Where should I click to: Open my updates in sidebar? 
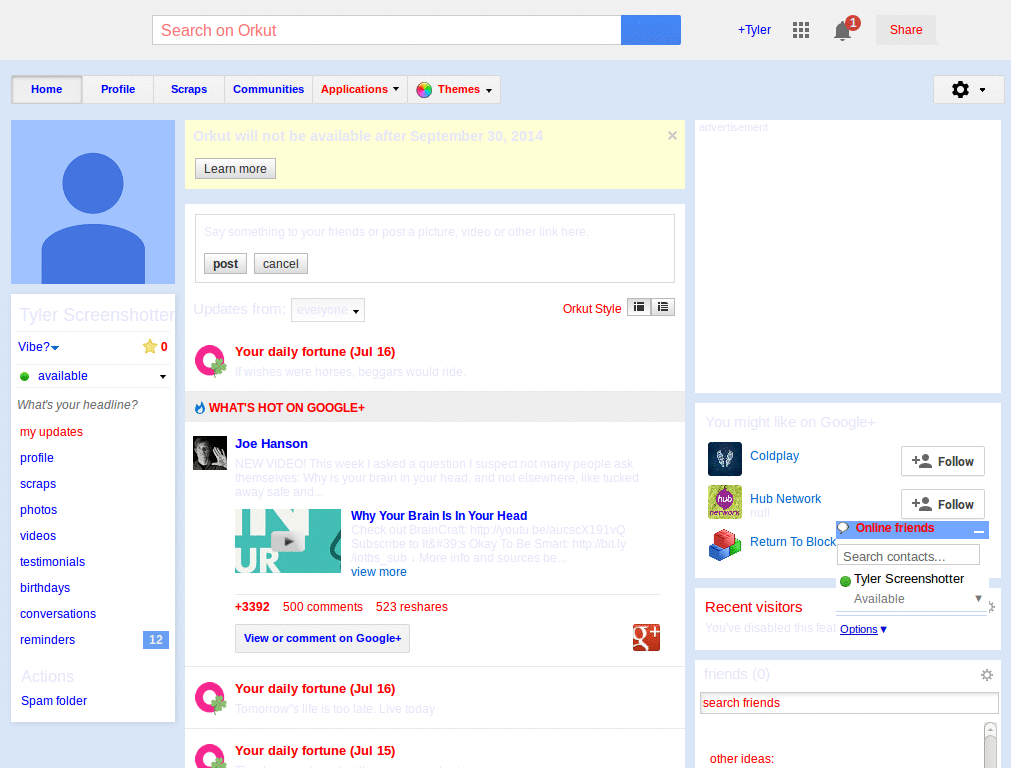tap(52, 432)
